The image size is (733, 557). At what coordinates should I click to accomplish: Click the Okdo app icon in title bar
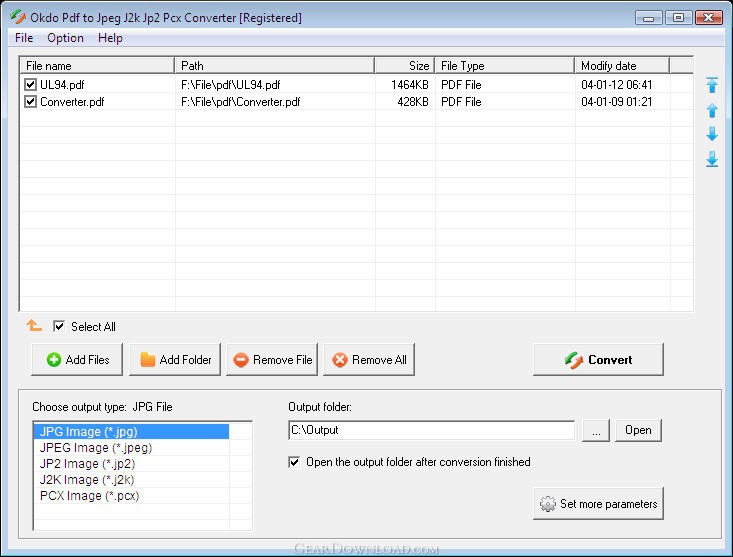(18, 17)
